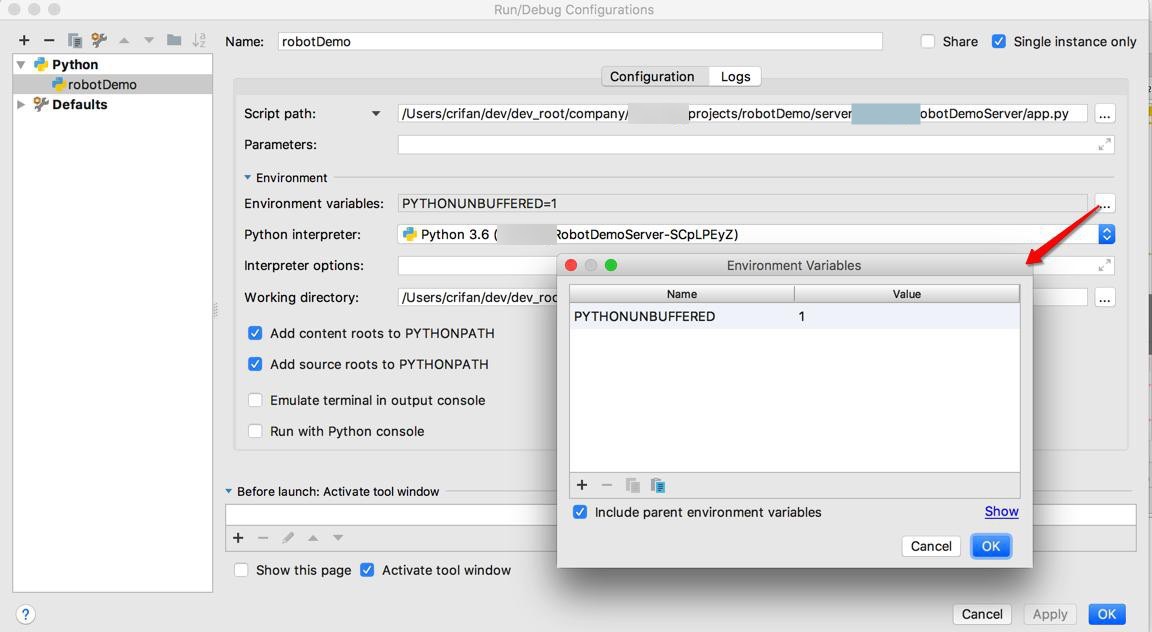Image resolution: width=1152 pixels, height=632 pixels.
Task: Select the robotDemo configuration in tree
Action: (x=102, y=84)
